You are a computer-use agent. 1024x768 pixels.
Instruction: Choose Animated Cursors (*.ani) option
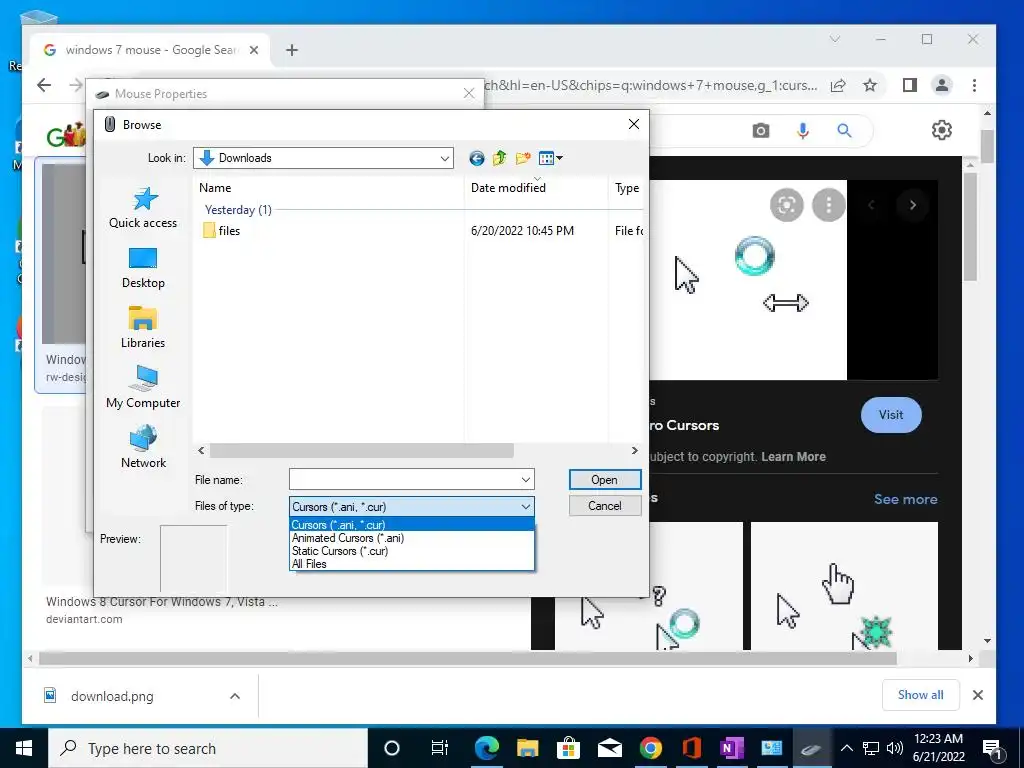pyautogui.click(x=411, y=538)
